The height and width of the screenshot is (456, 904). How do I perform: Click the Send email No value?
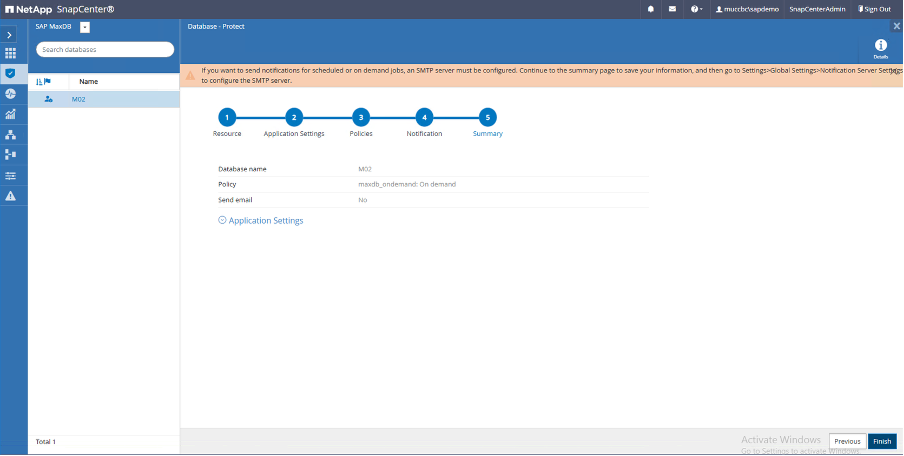(x=363, y=200)
